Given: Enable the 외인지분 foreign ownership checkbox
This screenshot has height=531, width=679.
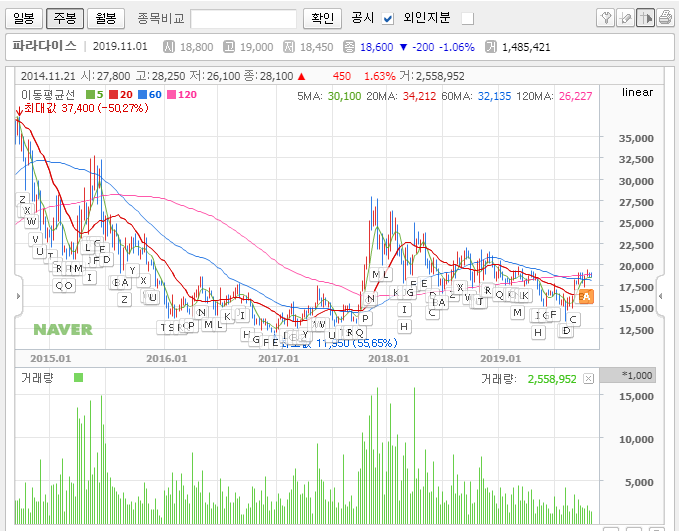Looking at the screenshot, I should point(468,19).
